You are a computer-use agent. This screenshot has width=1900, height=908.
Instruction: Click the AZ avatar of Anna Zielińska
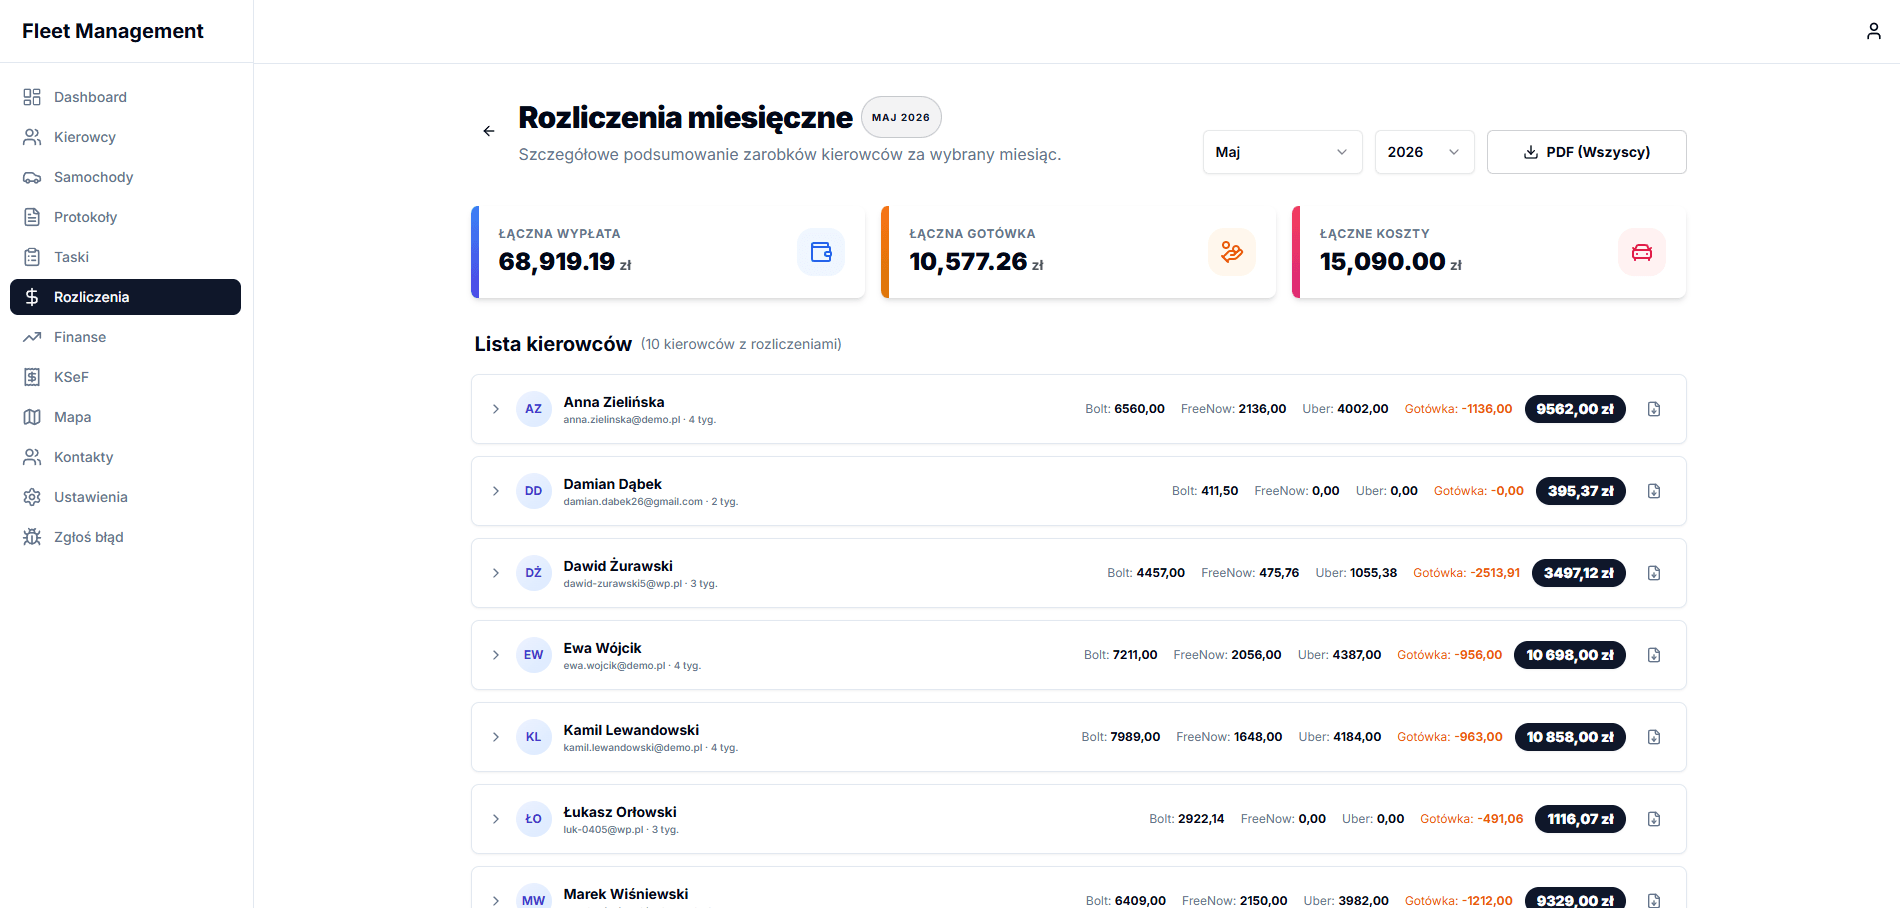point(534,409)
